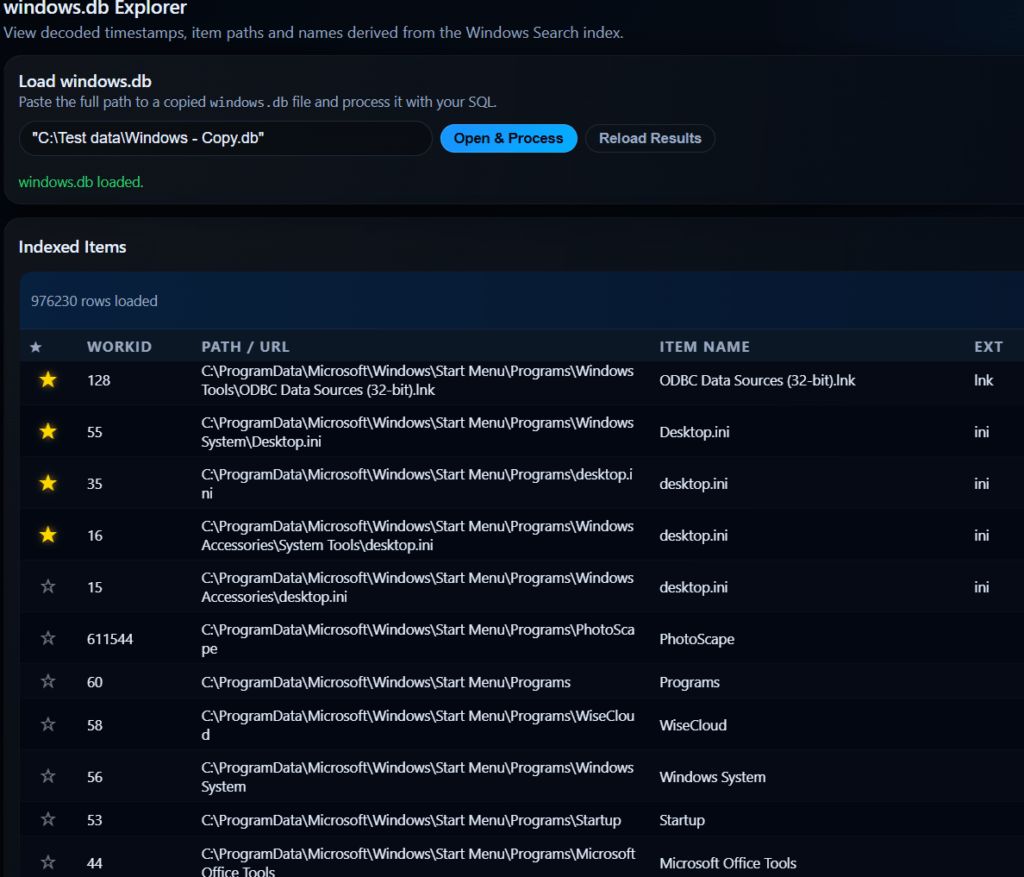The width and height of the screenshot is (1024, 877).
Task: Star the Startup folder row
Action: tap(47, 820)
